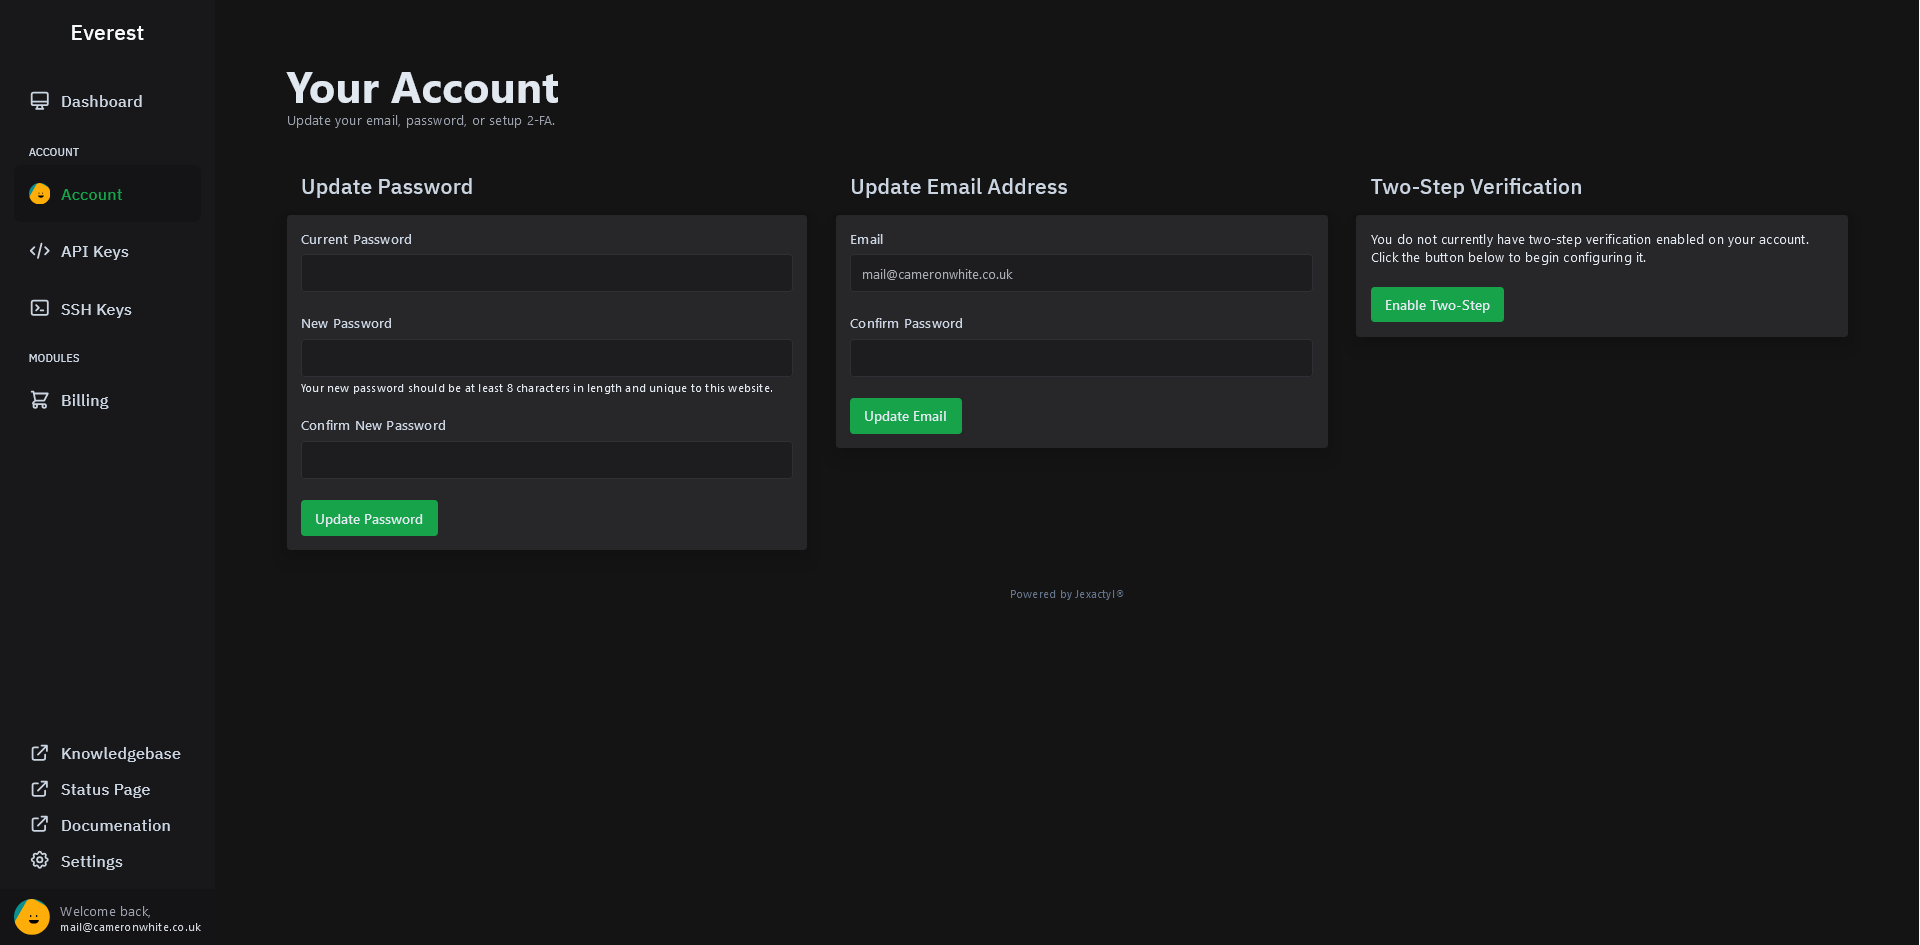Focus the New Password field
Viewport: 1920px width, 945px height.
[x=547, y=358]
